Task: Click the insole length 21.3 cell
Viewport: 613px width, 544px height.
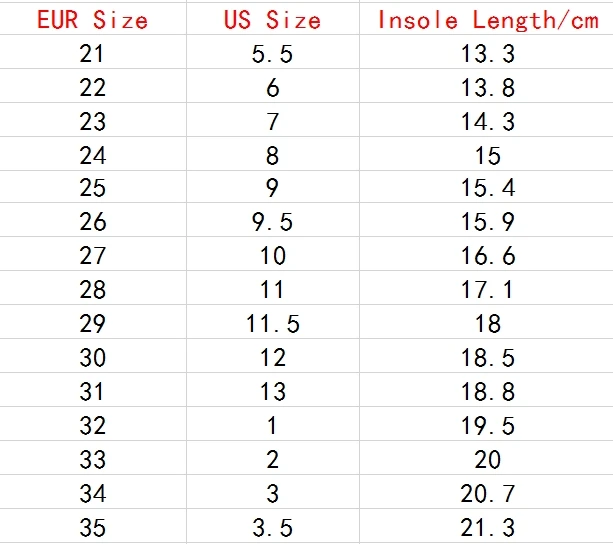Action: pyautogui.click(x=486, y=526)
